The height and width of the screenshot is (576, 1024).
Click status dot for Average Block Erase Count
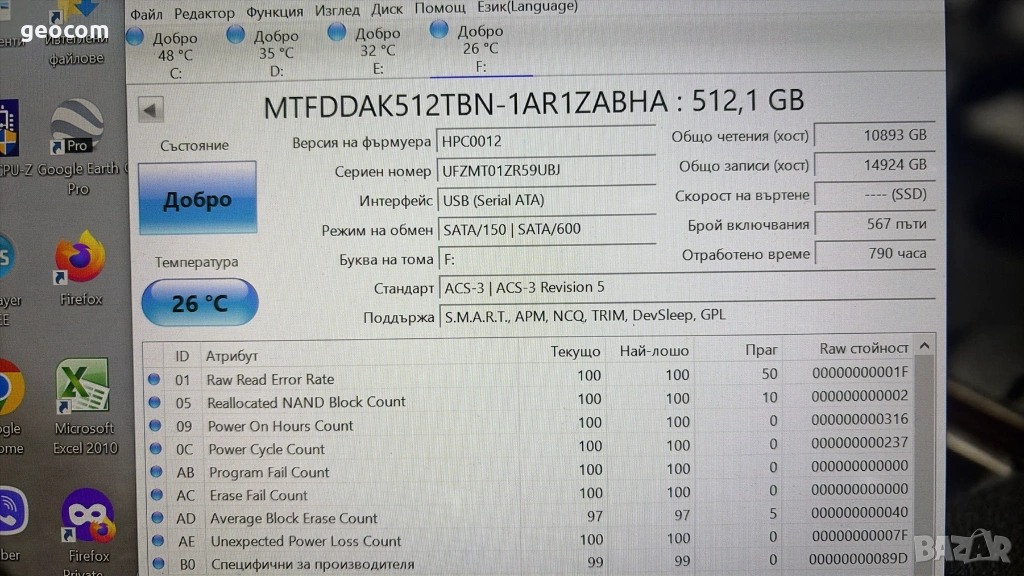click(155, 518)
